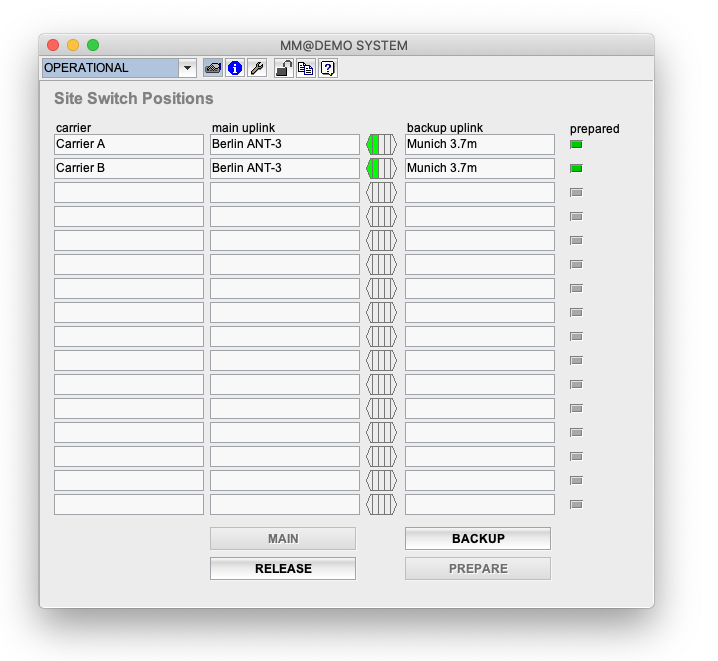Screen dimensions: 718x661
Task: Toggle the Carrier A site switch
Action: pos(381,144)
